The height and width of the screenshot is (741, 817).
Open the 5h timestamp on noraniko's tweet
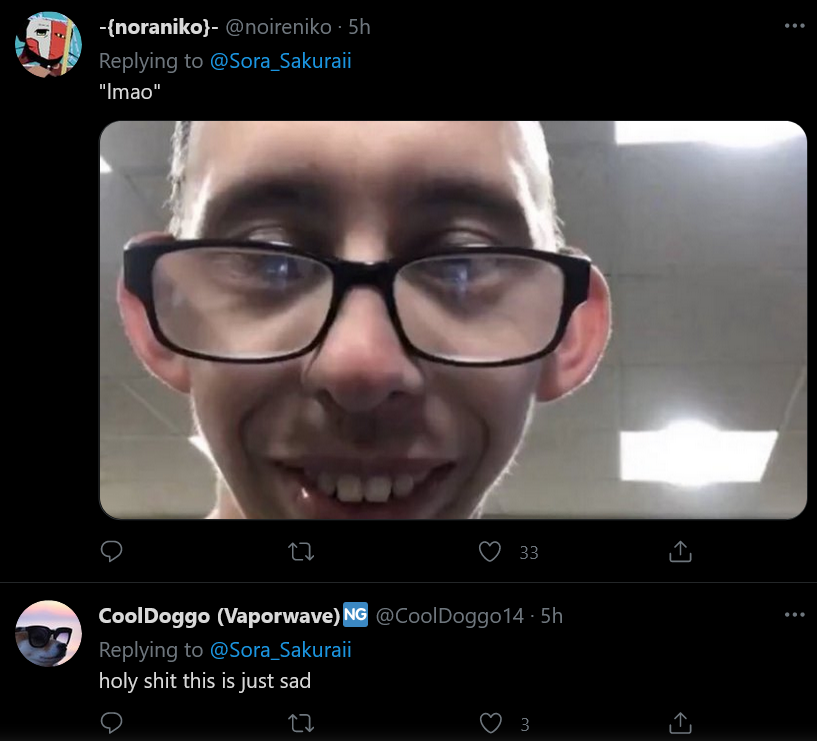(x=359, y=27)
